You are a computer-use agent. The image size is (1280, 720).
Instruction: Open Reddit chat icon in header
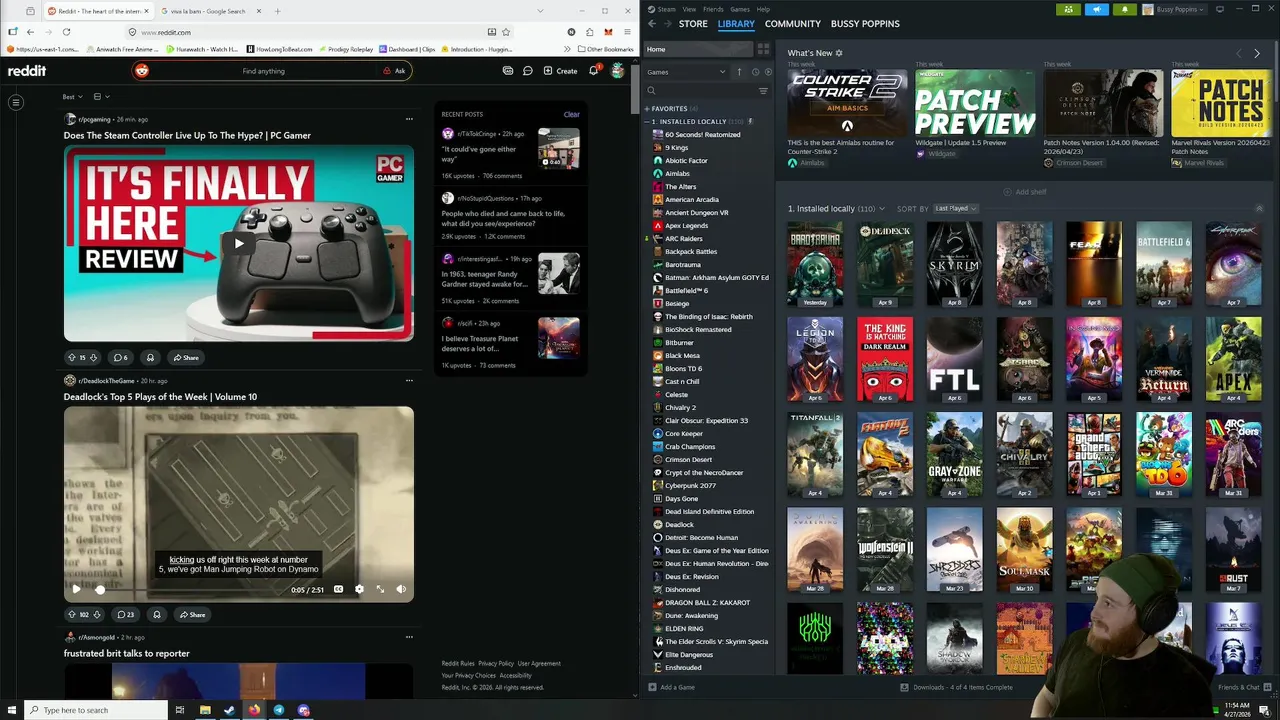tap(528, 71)
